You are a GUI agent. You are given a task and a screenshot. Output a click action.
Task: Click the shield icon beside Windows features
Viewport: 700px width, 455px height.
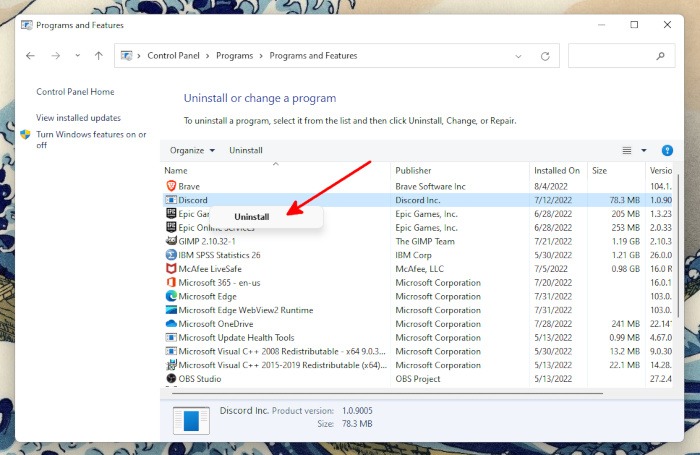click(25, 134)
